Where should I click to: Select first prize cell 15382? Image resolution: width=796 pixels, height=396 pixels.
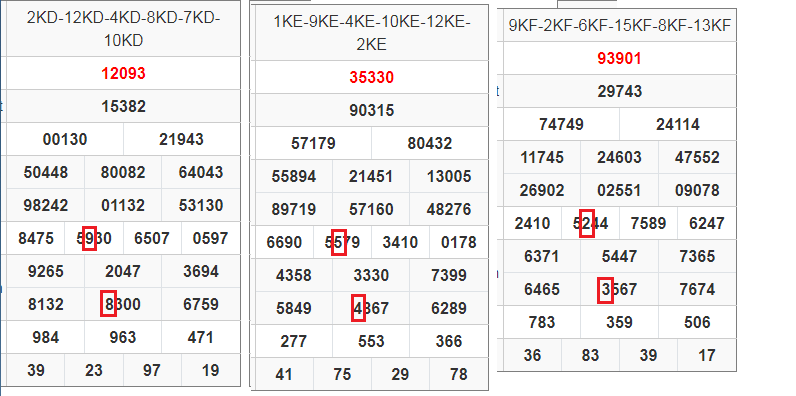(x=123, y=106)
